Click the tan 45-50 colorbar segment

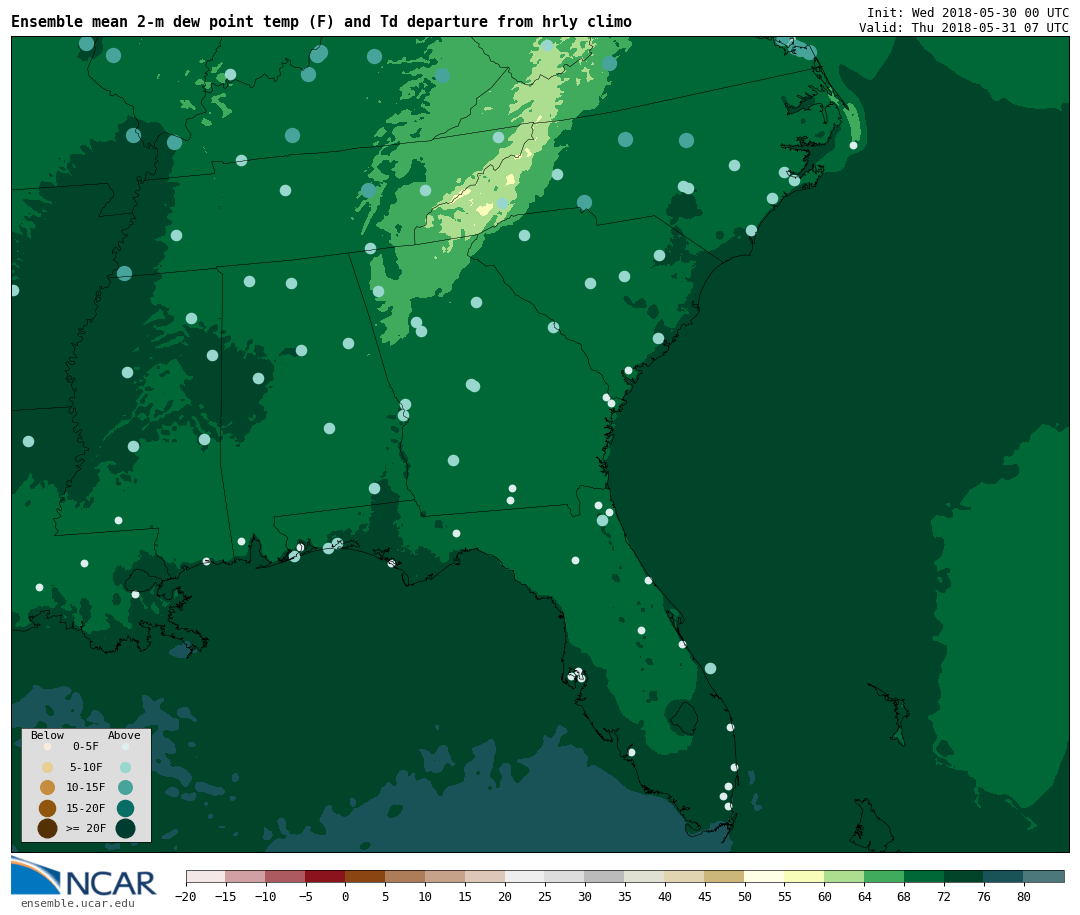[x=724, y=876]
